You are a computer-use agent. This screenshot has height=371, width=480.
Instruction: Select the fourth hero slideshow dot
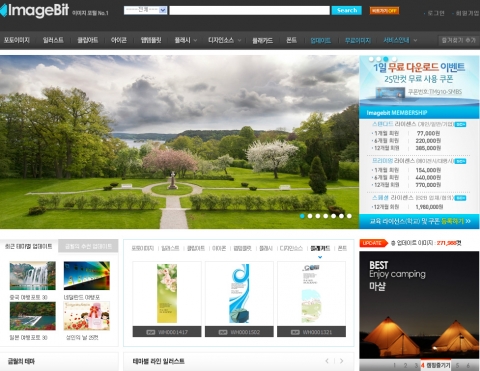point(326,216)
